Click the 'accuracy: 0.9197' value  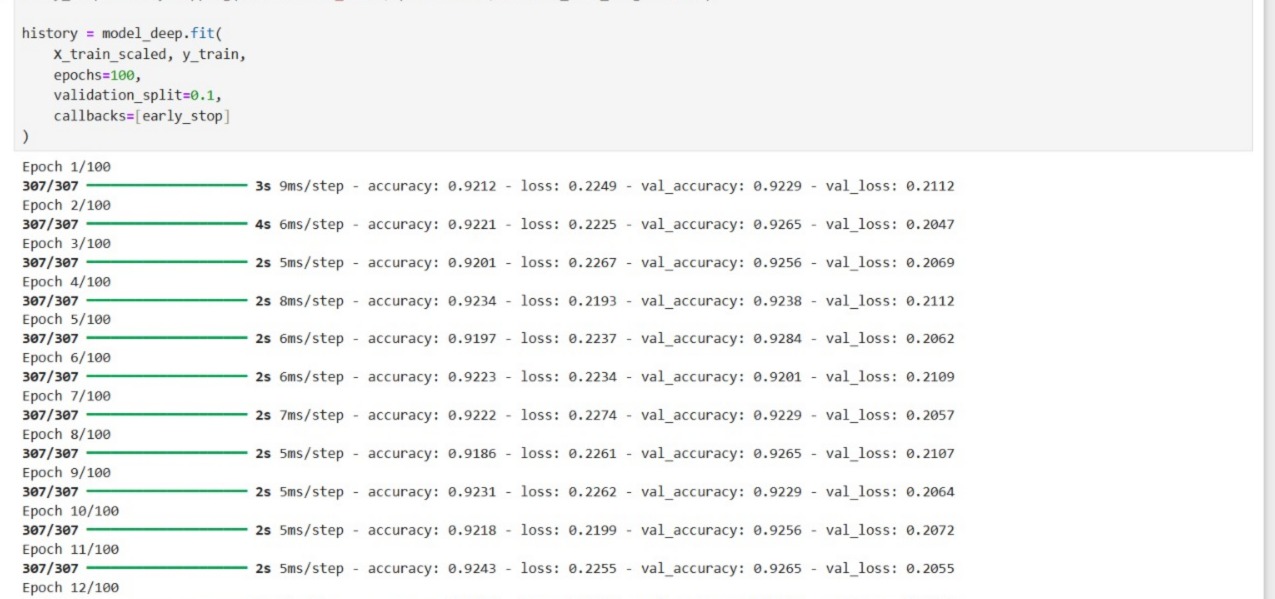[x=432, y=339]
